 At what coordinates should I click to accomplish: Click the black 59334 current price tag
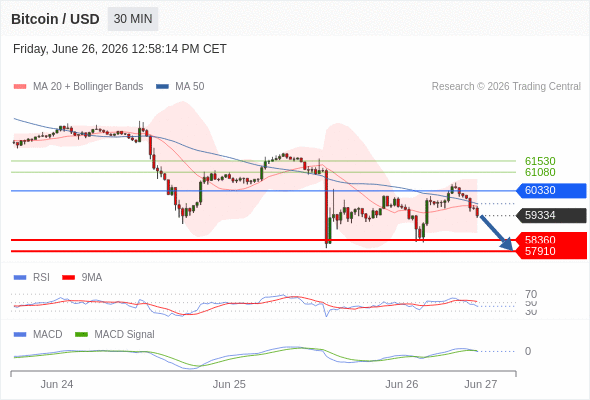tap(551, 216)
